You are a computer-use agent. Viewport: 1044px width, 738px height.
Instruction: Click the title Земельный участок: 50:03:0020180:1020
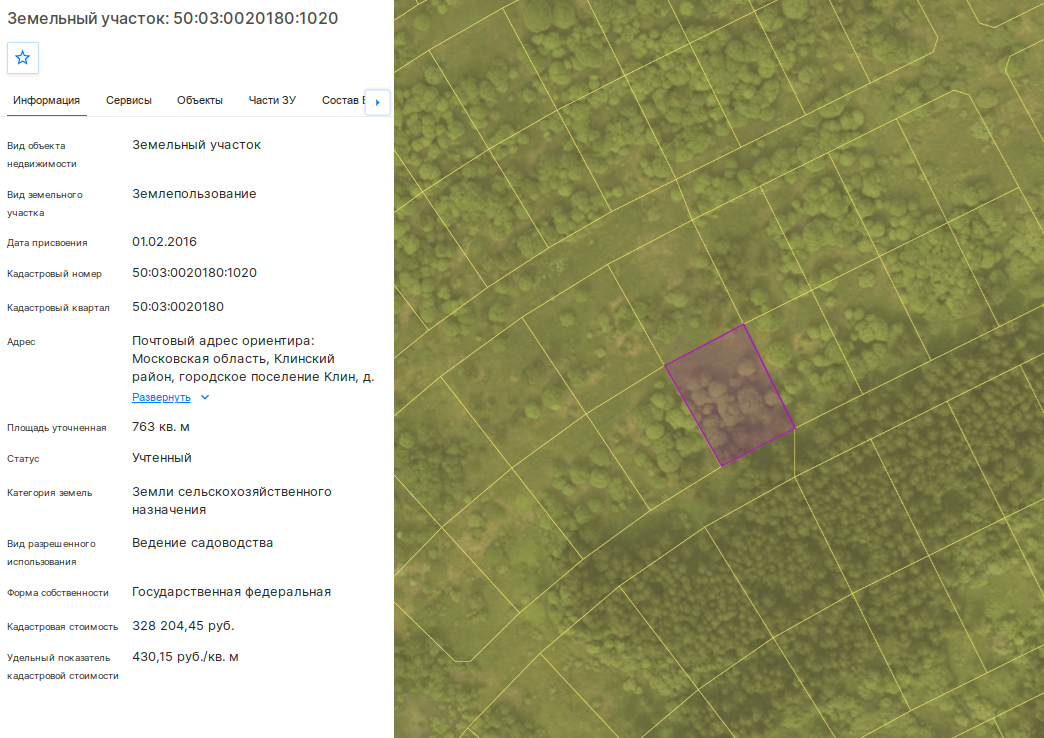coord(172,18)
